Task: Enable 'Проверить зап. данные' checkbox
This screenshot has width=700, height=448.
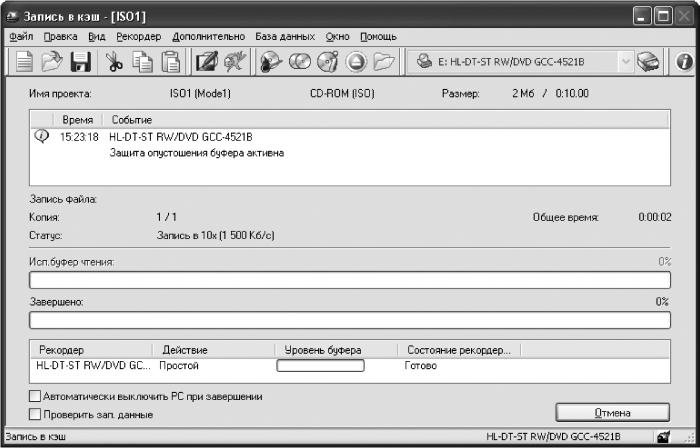Action: 35,415
